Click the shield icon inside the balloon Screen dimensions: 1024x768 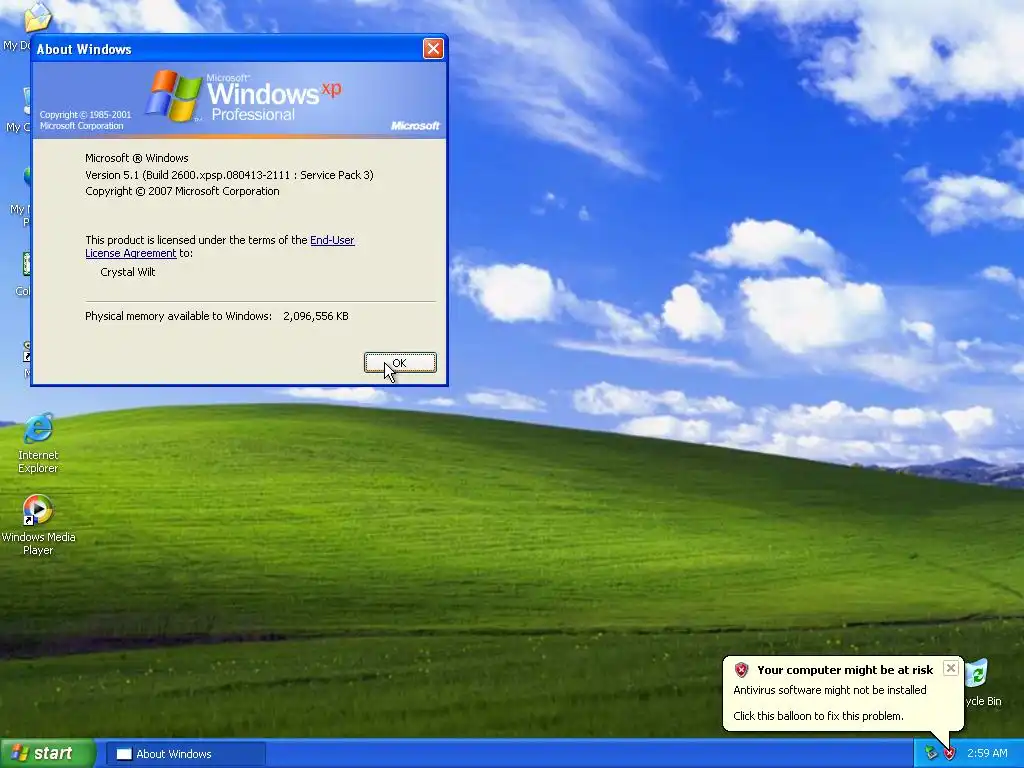point(741,670)
